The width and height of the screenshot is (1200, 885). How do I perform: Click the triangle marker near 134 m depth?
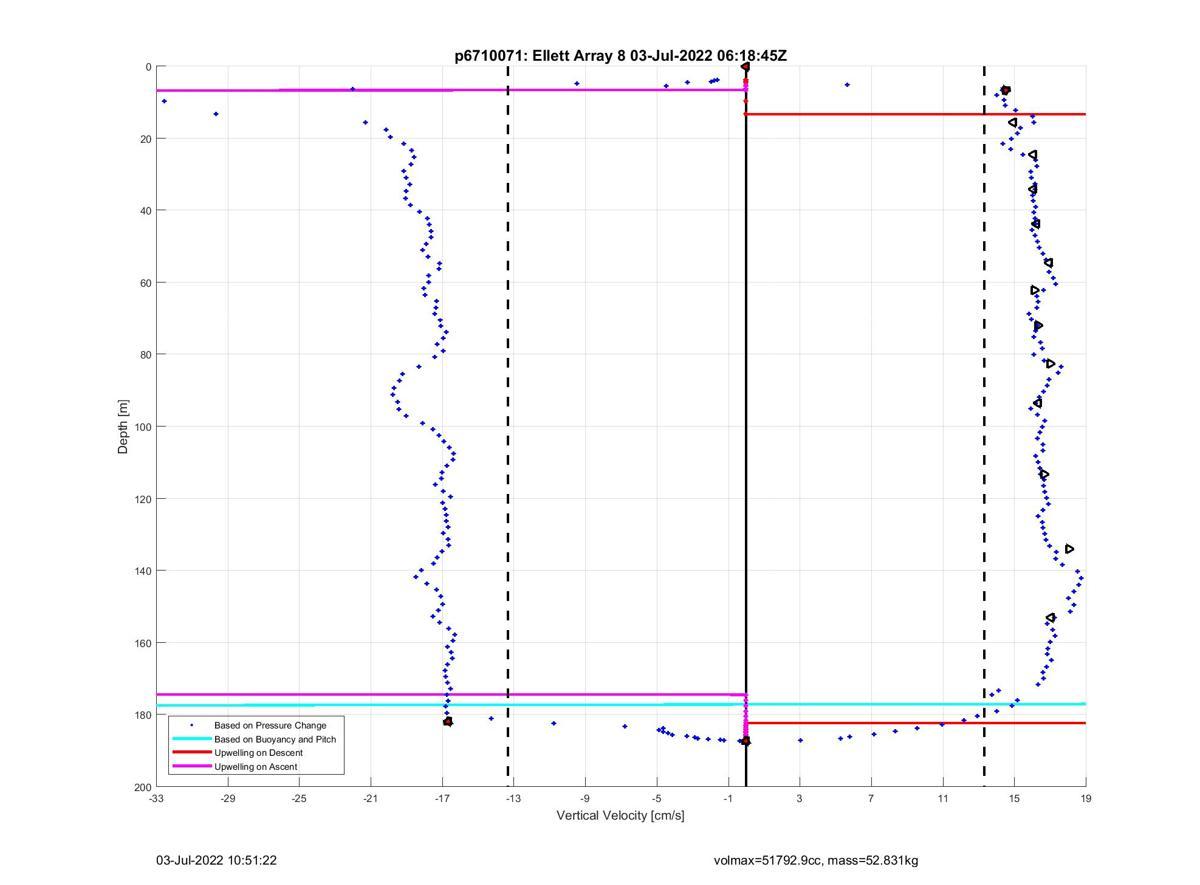[x=1069, y=549]
